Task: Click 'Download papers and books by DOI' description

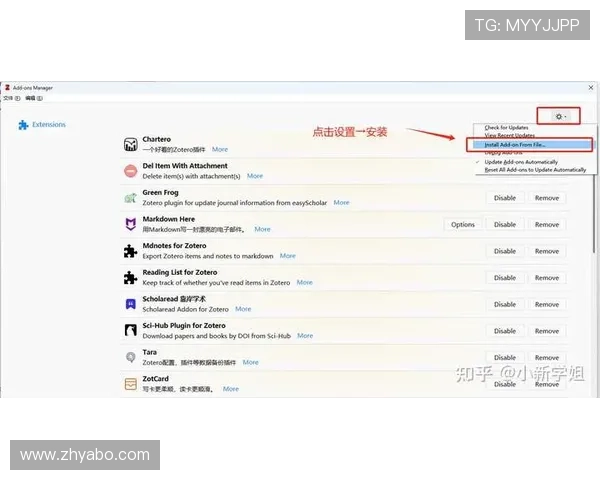Action: [x=217, y=336]
